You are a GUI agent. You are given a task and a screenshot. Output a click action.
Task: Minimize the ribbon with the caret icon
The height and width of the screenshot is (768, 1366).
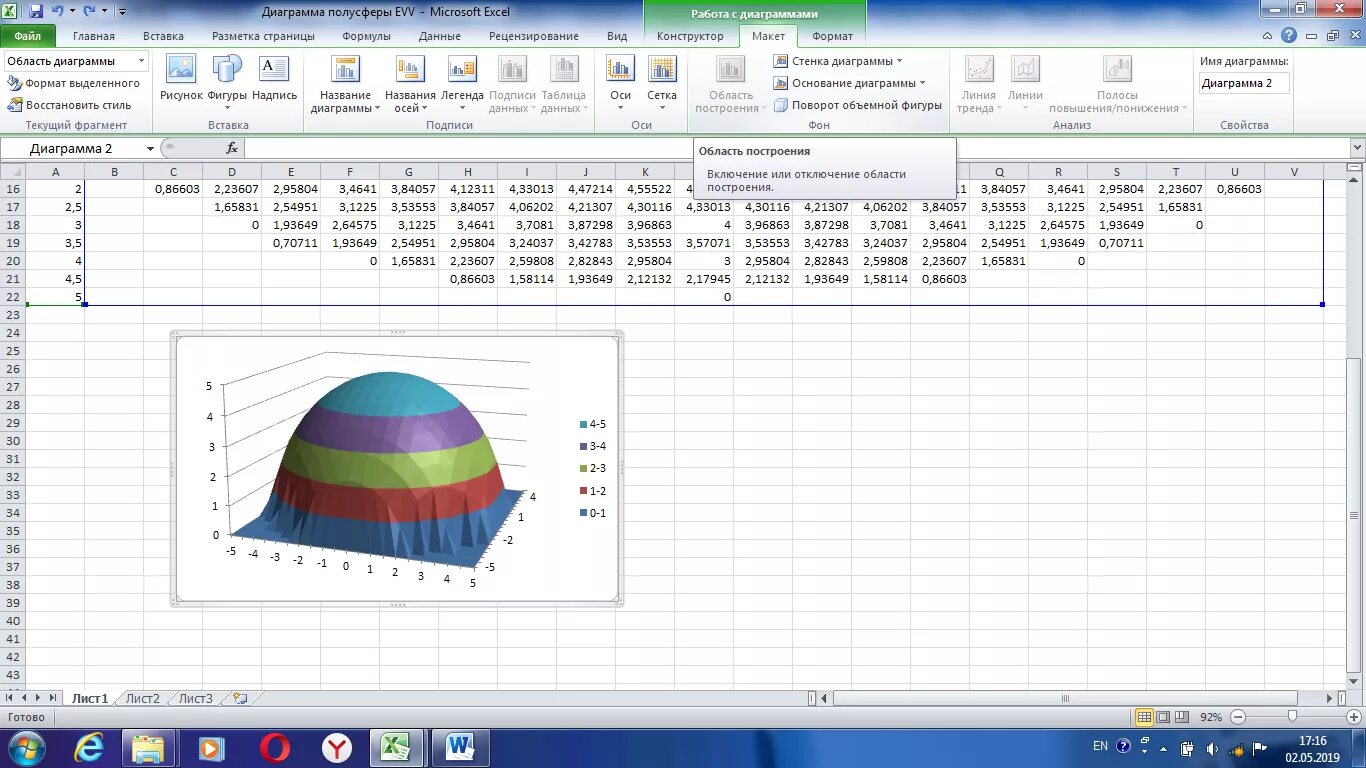[x=1268, y=36]
